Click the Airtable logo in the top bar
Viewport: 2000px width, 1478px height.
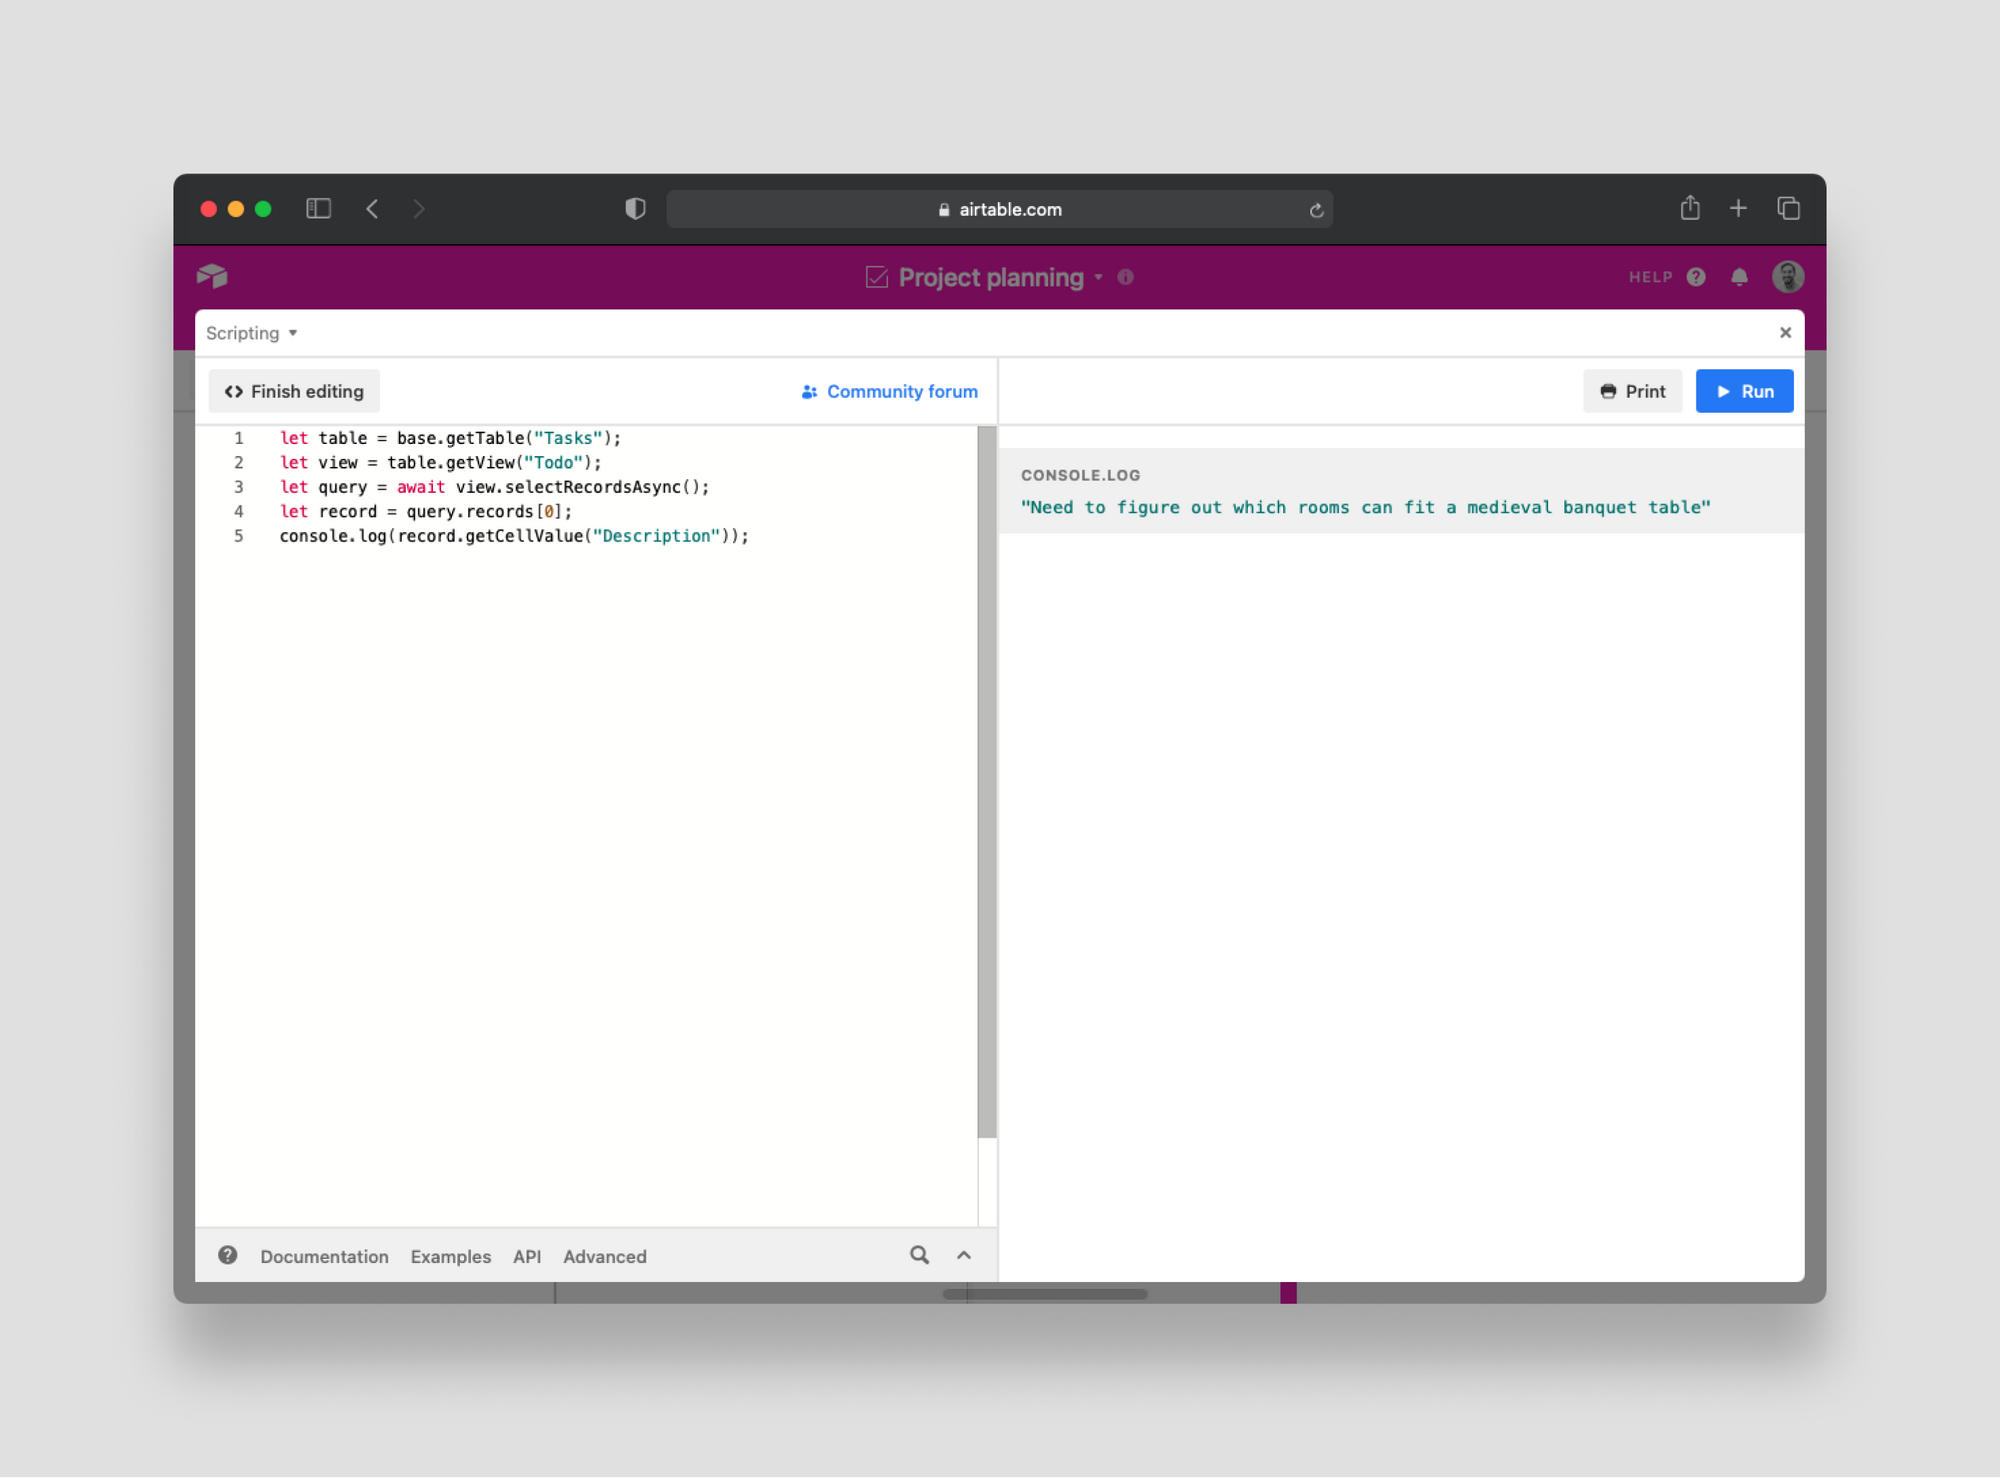(x=213, y=277)
